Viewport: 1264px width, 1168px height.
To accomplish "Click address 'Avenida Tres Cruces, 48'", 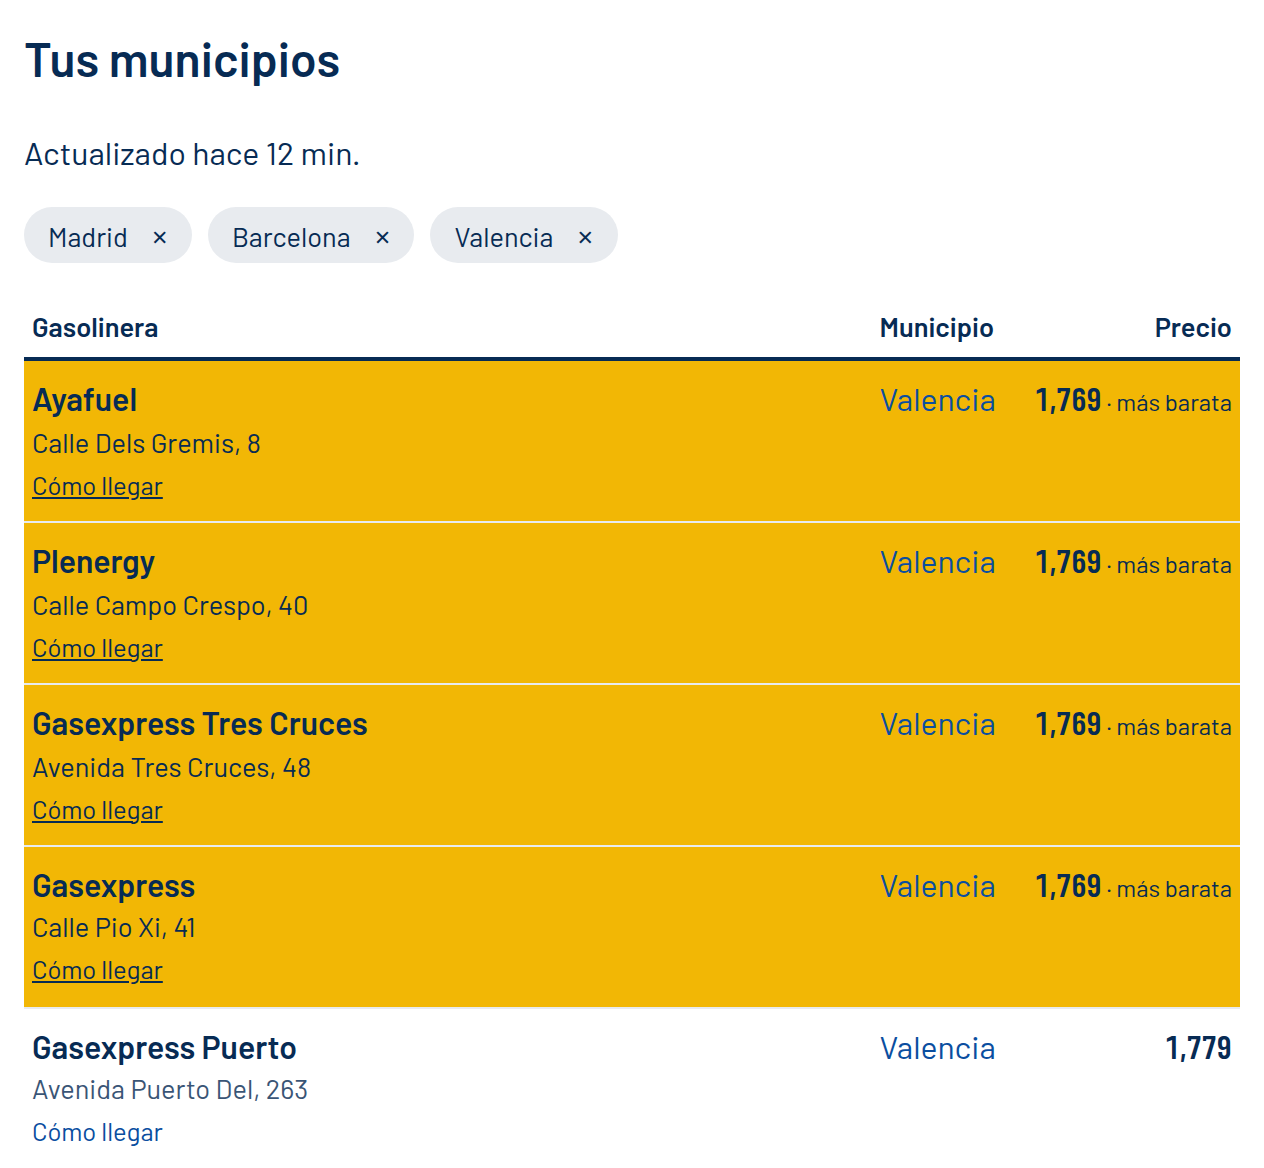I will click(x=171, y=768).
